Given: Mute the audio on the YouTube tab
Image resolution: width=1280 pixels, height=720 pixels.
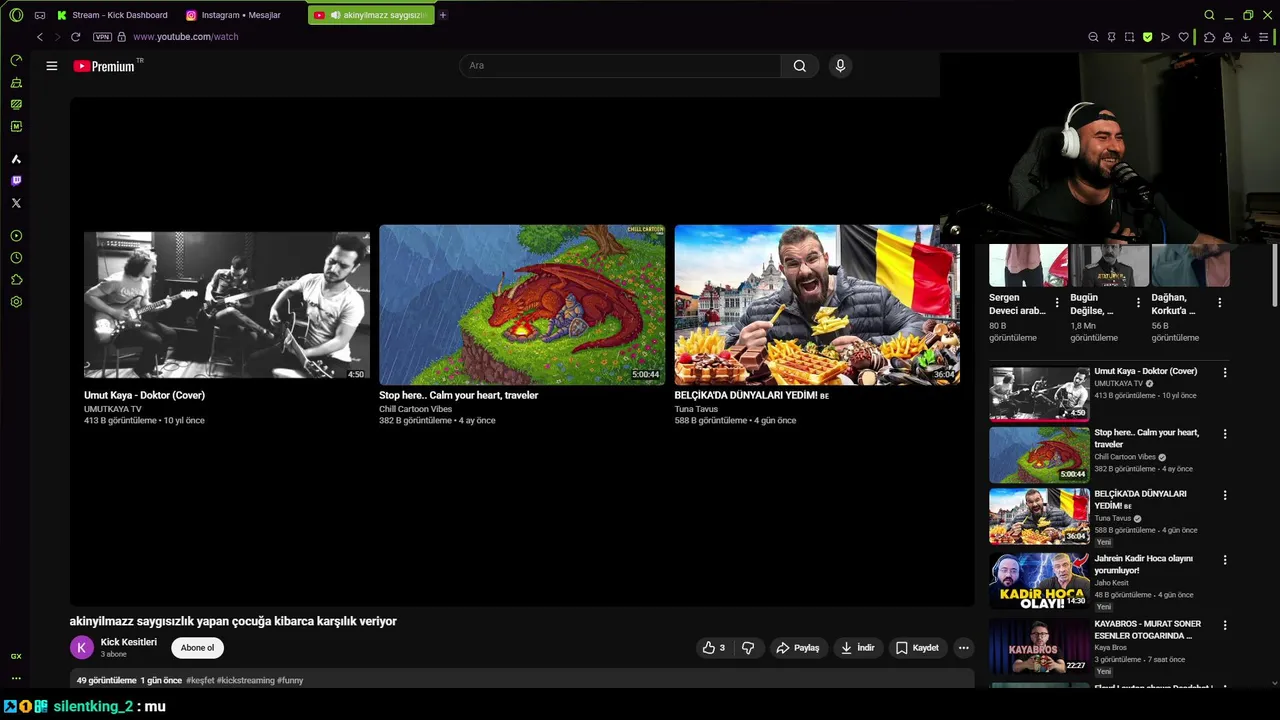Looking at the screenshot, I should tap(335, 15).
